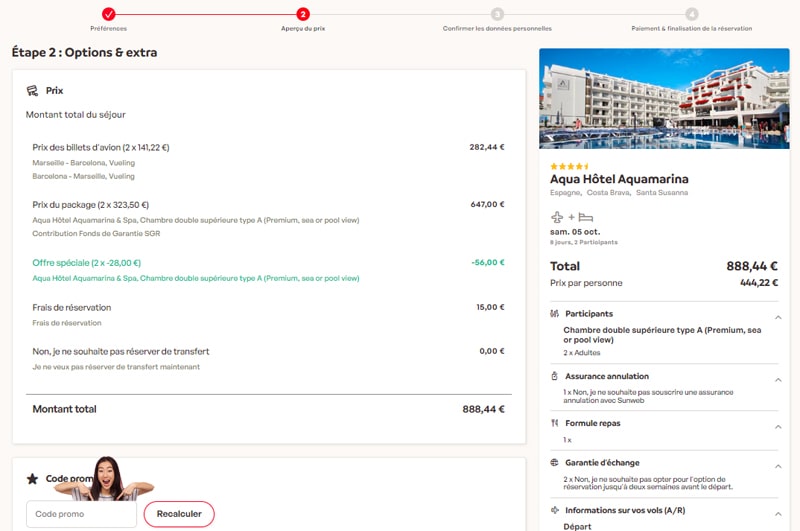Click the 647,00 € package price
The height and width of the screenshot is (531, 800).
pyautogui.click(x=487, y=204)
